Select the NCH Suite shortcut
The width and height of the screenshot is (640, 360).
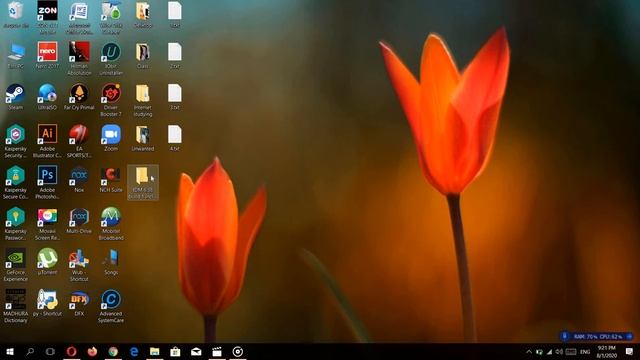(111, 180)
